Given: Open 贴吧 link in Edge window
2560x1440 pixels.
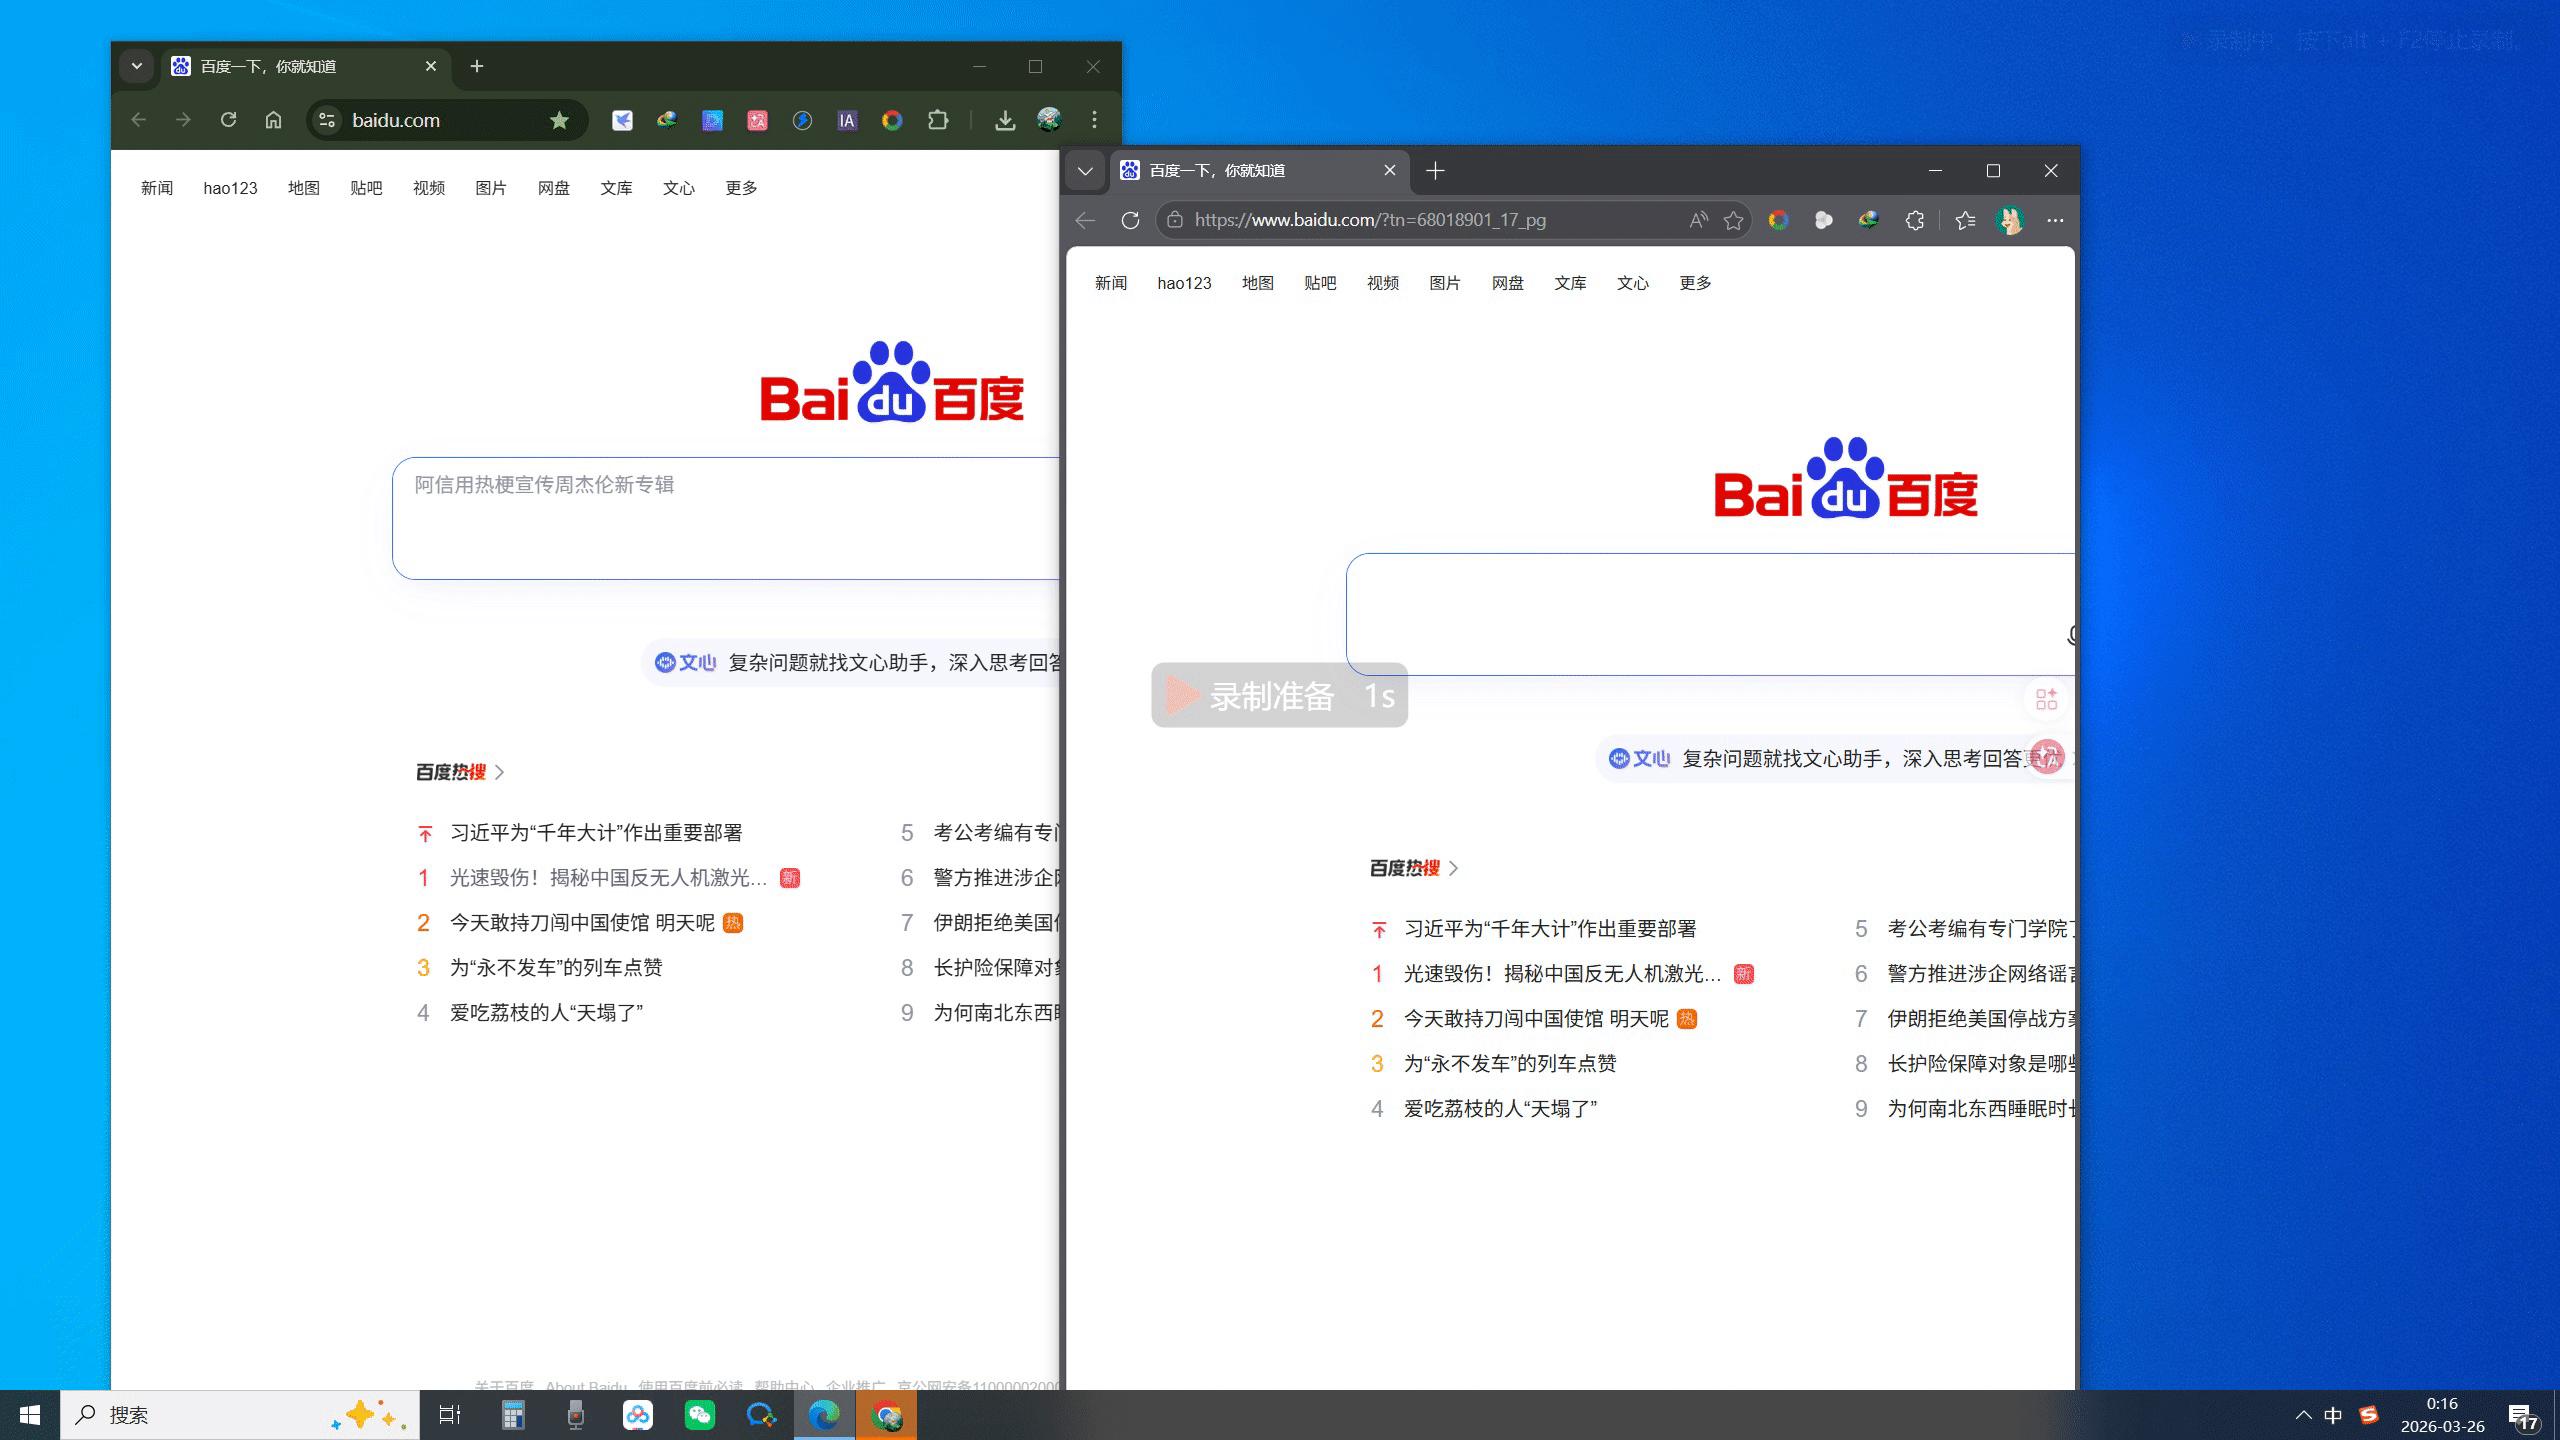Looking at the screenshot, I should (x=1320, y=283).
